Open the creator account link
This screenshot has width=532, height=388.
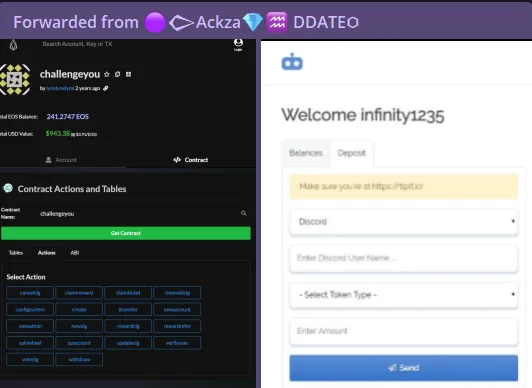coord(60,88)
